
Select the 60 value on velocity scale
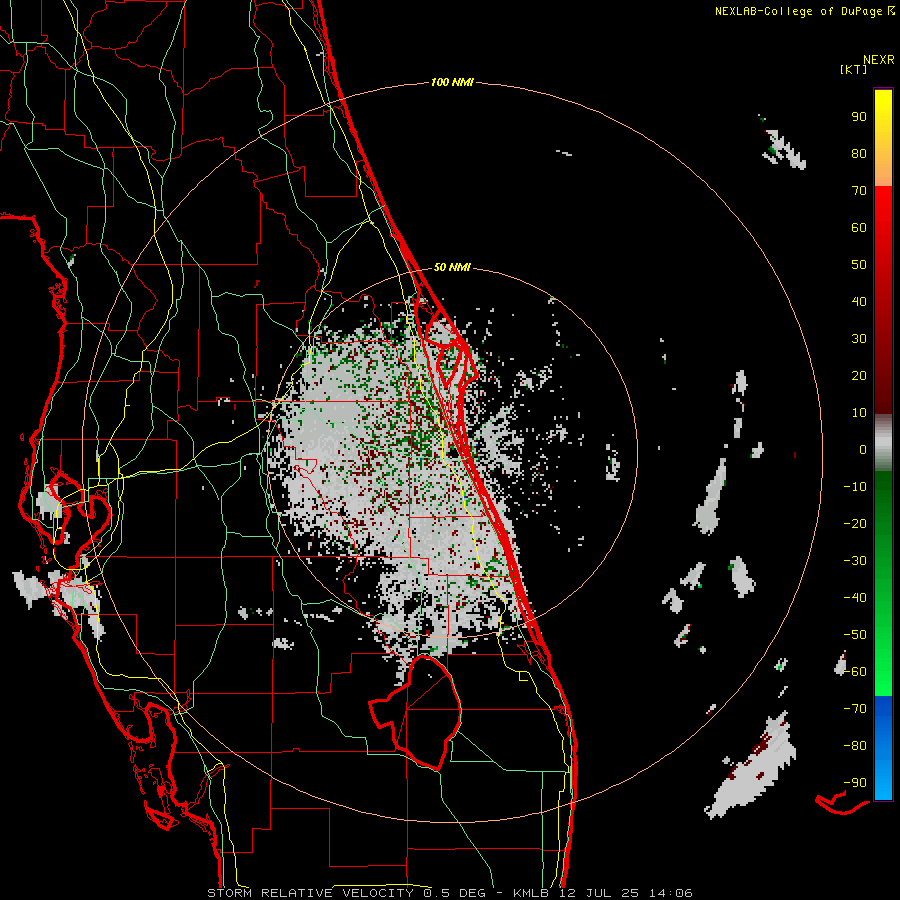pyautogui.click(x=859, y=227)
